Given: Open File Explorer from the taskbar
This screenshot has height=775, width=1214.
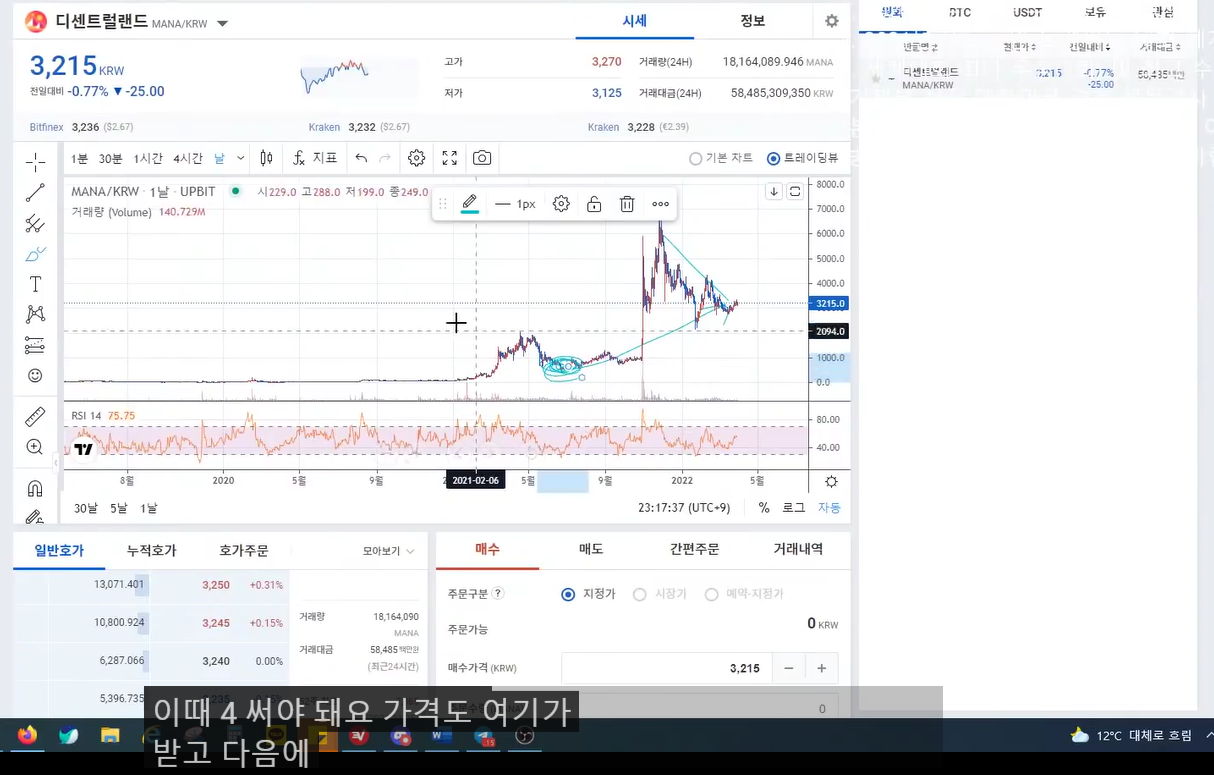Looking at the screenshot, I should [109, 736].
